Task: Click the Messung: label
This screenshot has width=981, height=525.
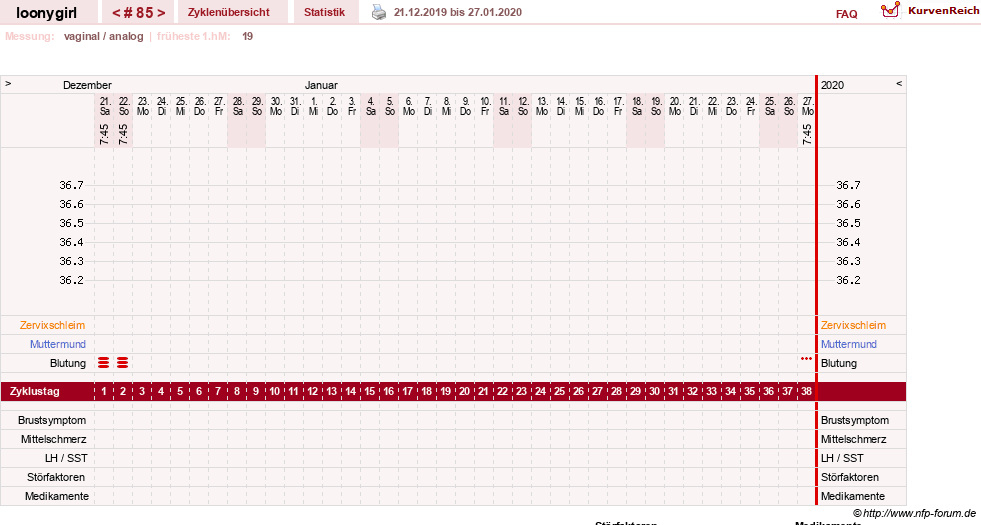Action: point(30,36)
